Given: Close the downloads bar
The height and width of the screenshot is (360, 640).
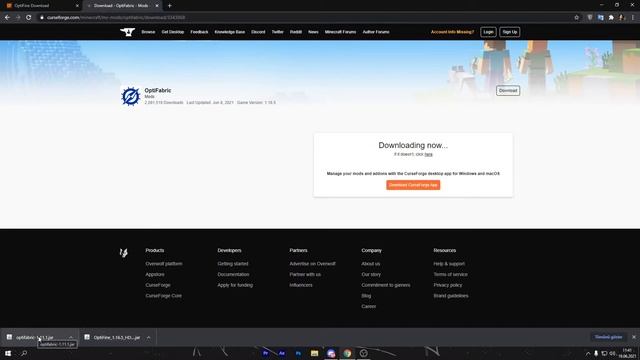Looking at the screenshot, I should [x=633, y=337].
